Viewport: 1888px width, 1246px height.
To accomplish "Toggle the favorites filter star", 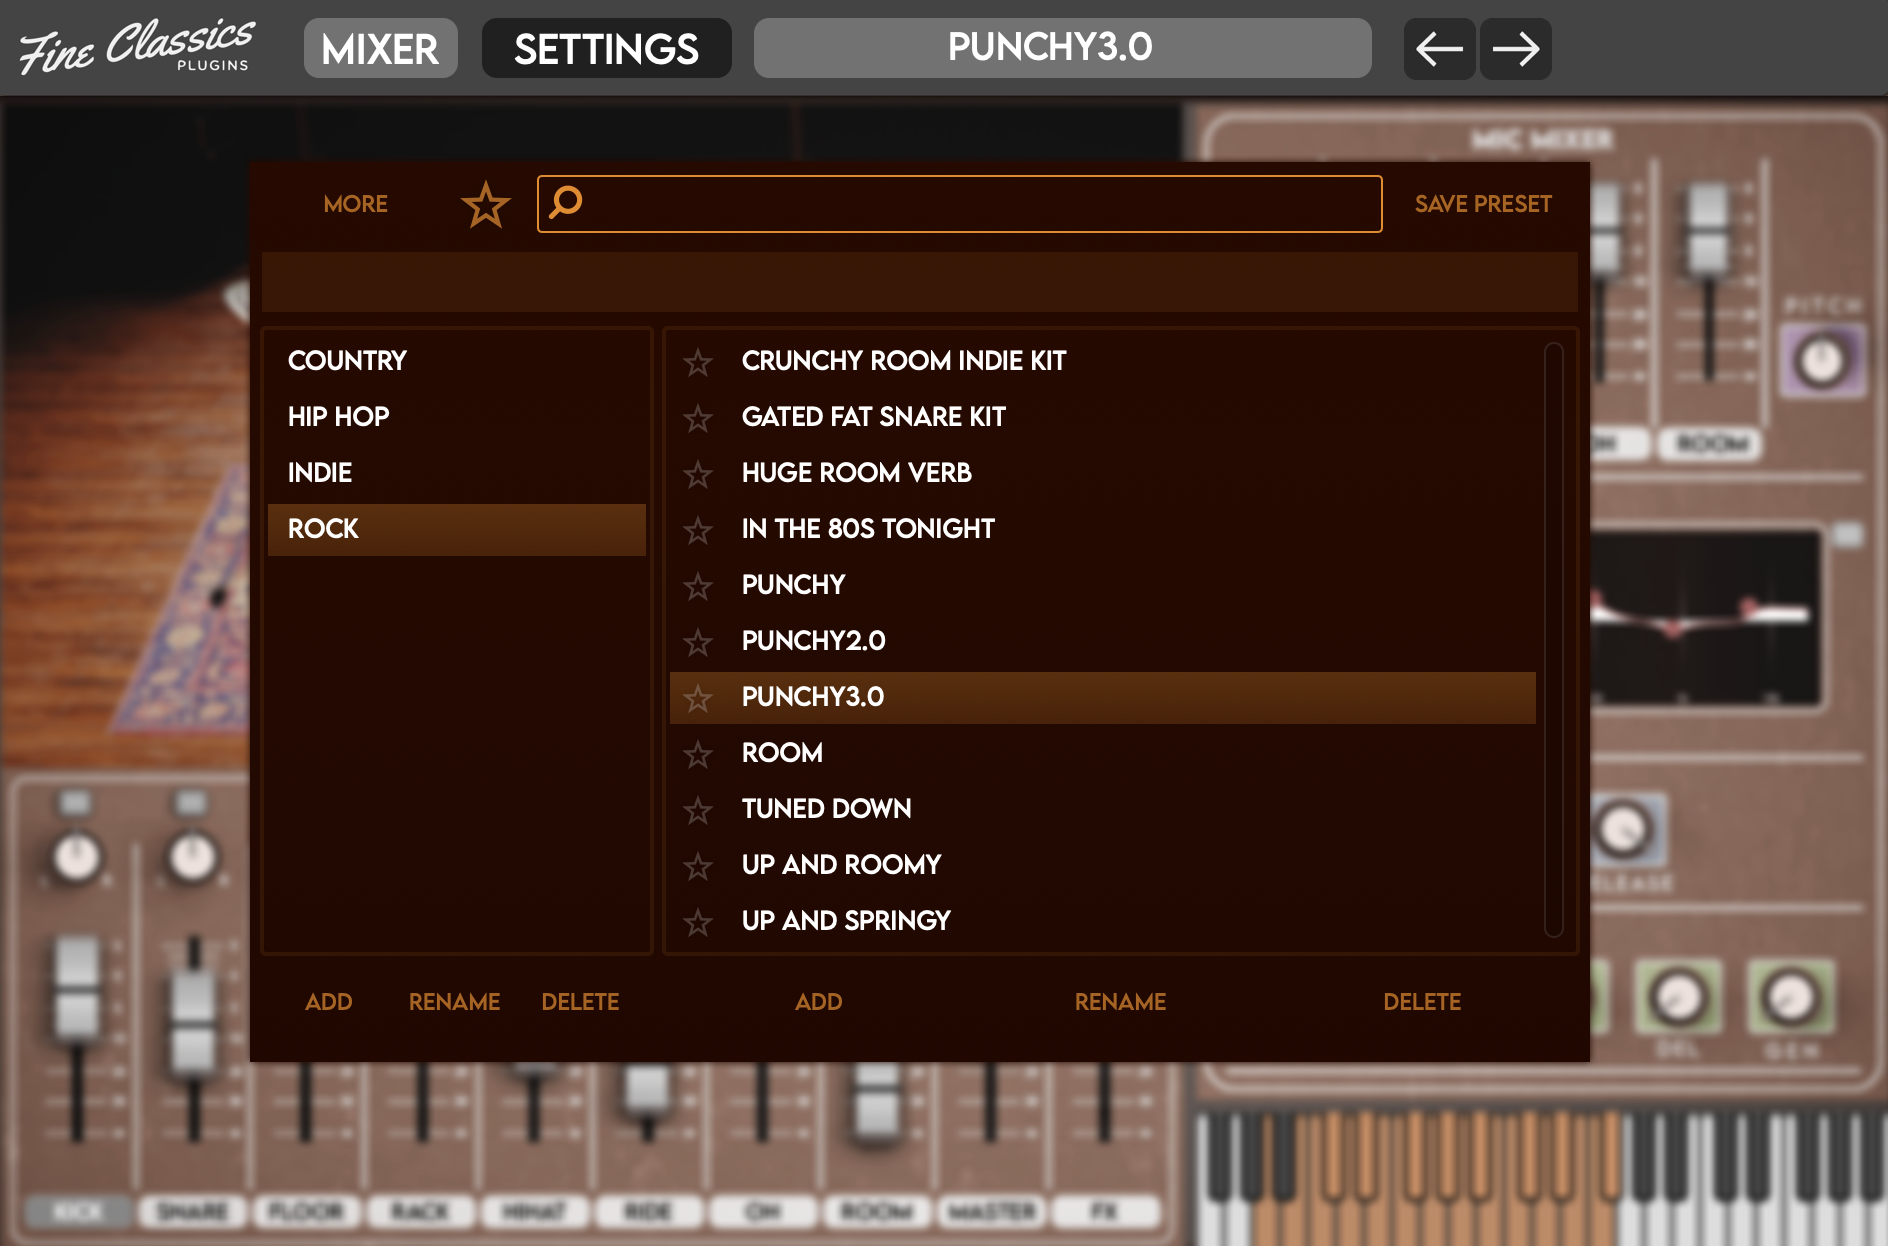I will tap(486, 204).
